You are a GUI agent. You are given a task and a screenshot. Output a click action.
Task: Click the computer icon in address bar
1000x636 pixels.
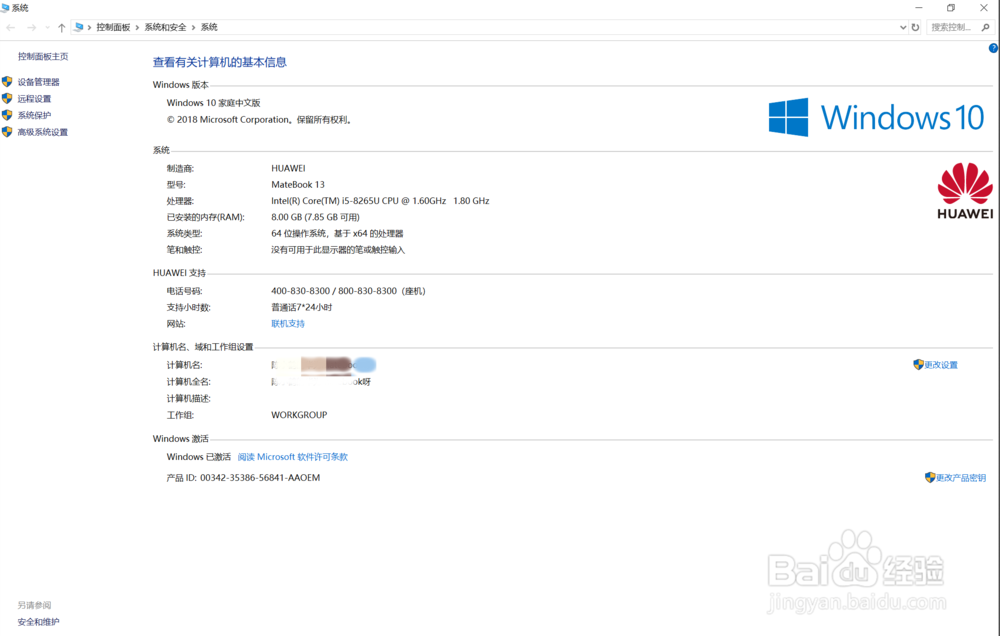[78, 27]
